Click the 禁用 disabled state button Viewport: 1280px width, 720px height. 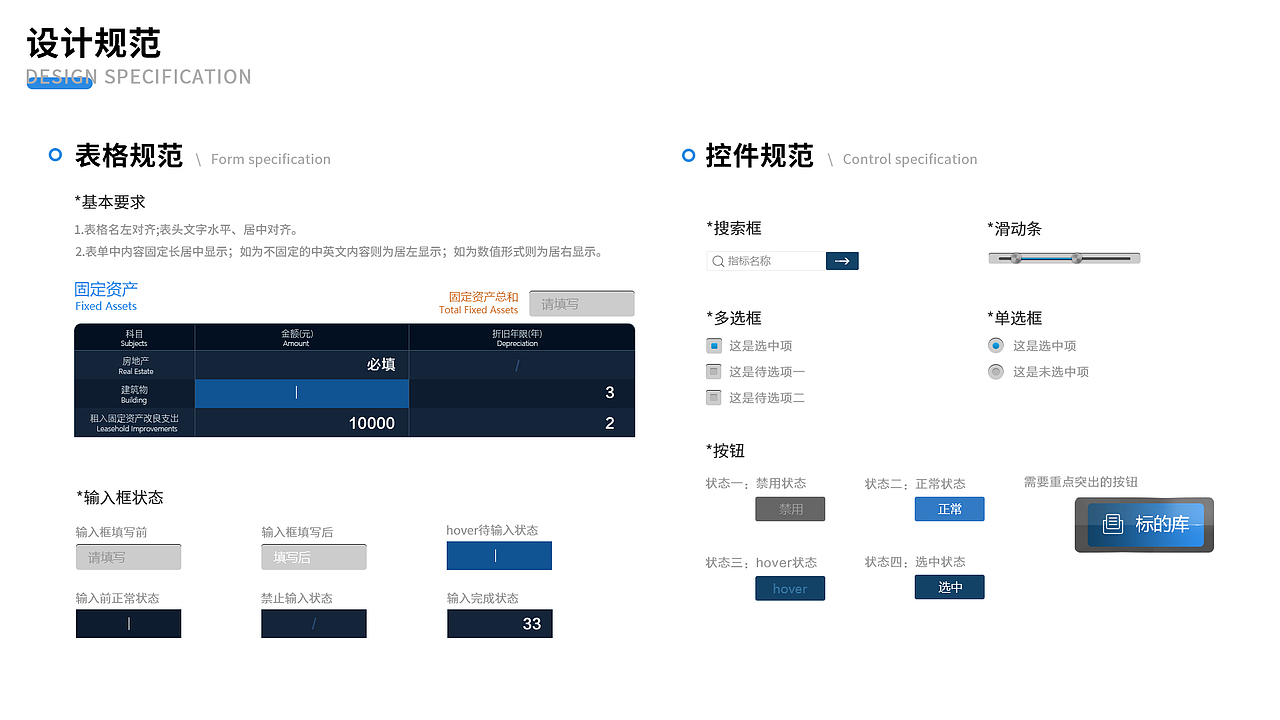[x=790, y=509]
